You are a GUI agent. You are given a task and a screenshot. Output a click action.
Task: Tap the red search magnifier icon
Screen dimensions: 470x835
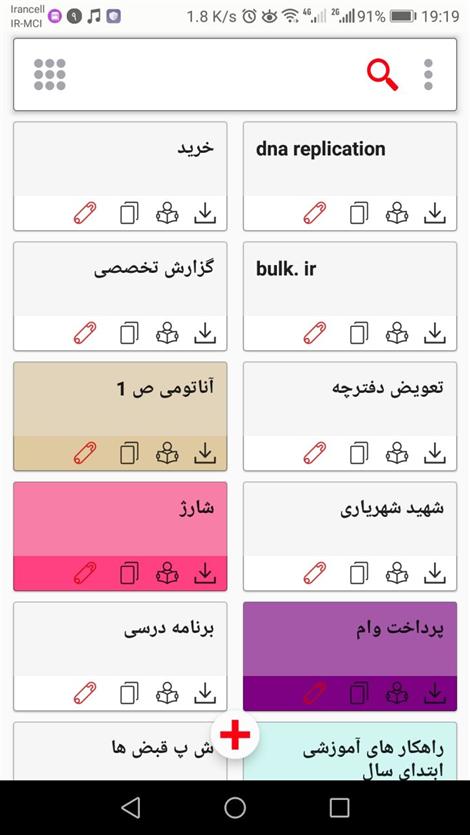click(x=383, y=75)
